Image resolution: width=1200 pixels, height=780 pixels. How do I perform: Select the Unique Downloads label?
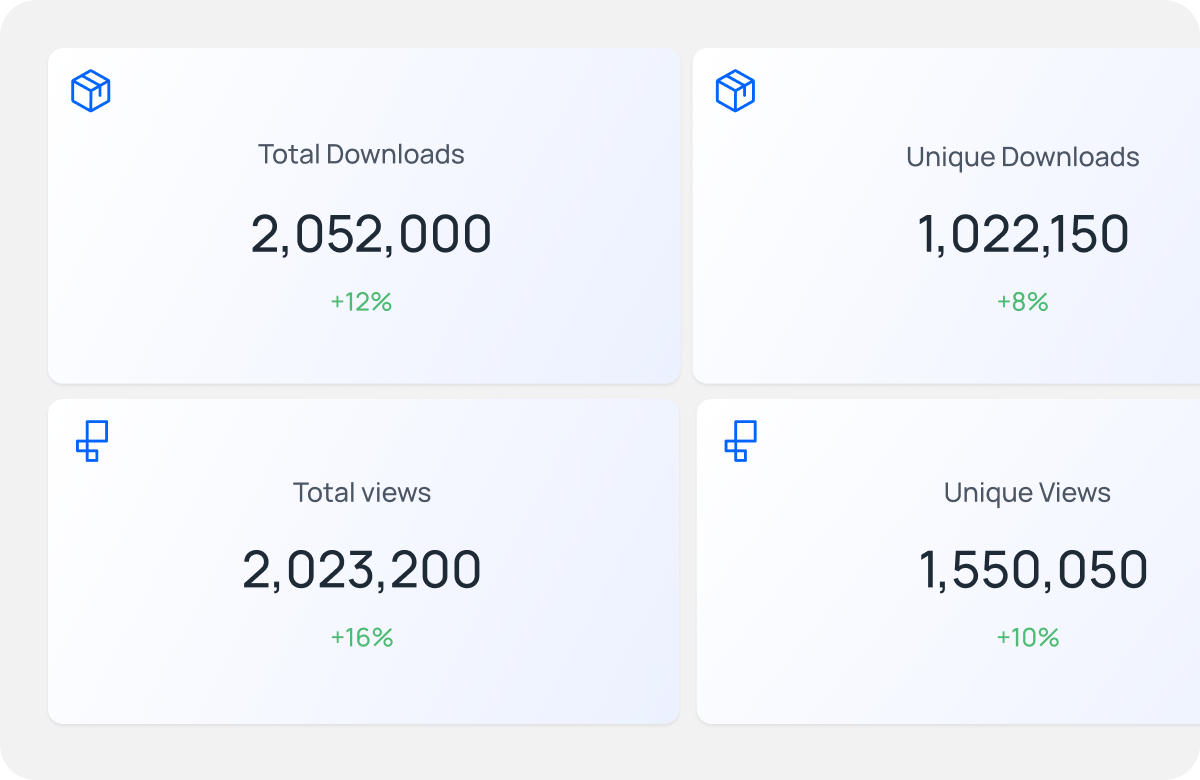[1023, 157]
